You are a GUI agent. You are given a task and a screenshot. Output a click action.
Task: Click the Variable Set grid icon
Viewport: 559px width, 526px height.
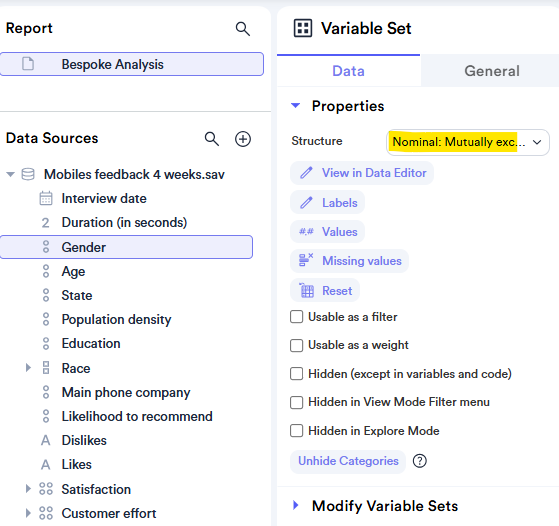click(x=303, y=28)
